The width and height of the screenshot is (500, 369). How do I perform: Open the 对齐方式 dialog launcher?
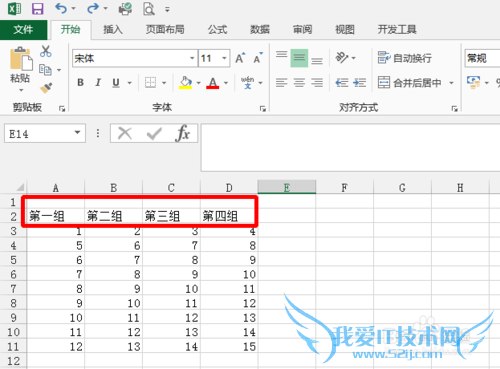click(x=454, y=108)
